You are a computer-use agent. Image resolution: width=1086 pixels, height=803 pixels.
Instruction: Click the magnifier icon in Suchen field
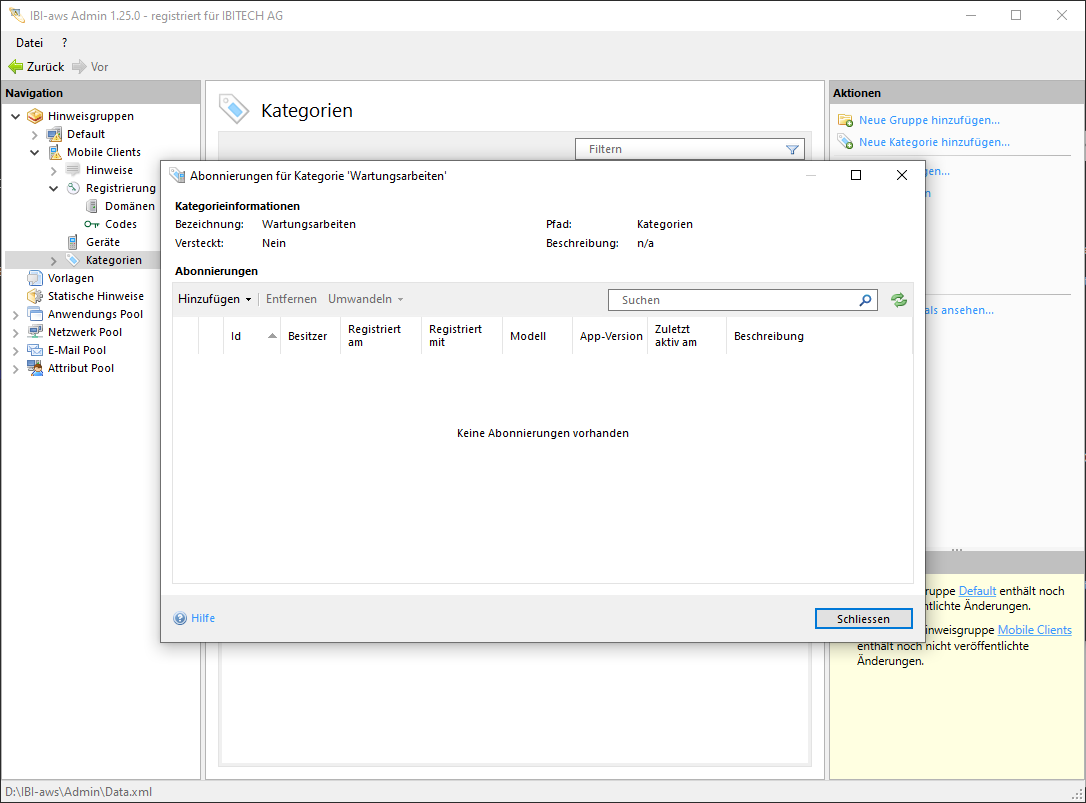(x=865, y=300)
